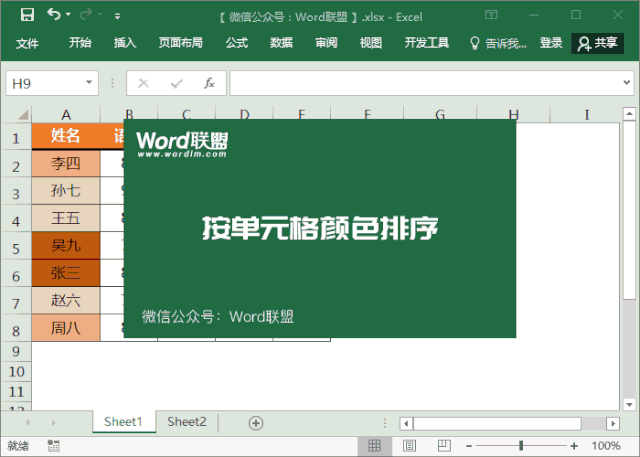Click the vertical scrollbar thumb

(x=629, y=210)
